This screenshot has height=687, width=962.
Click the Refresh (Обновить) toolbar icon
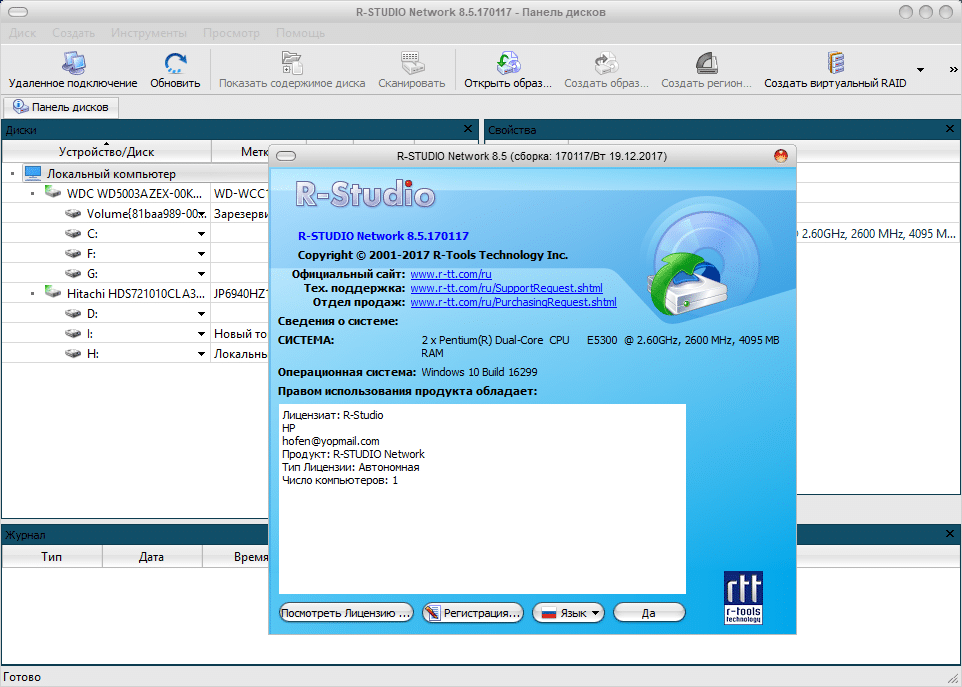point(175,66)
